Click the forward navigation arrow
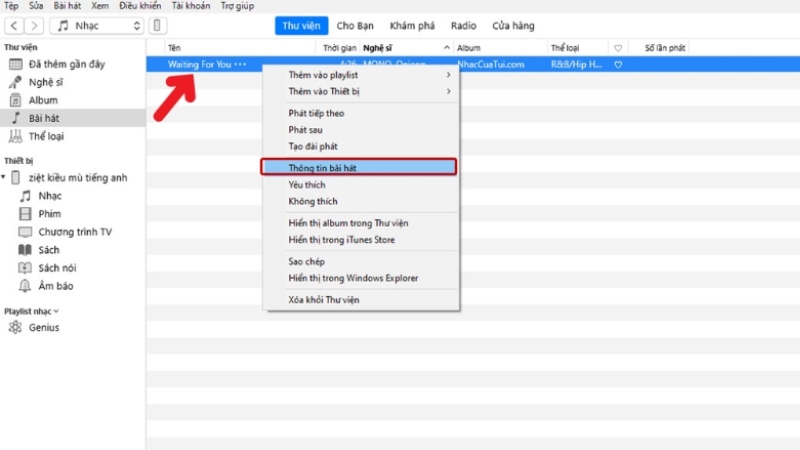 [x=36, y=25]
